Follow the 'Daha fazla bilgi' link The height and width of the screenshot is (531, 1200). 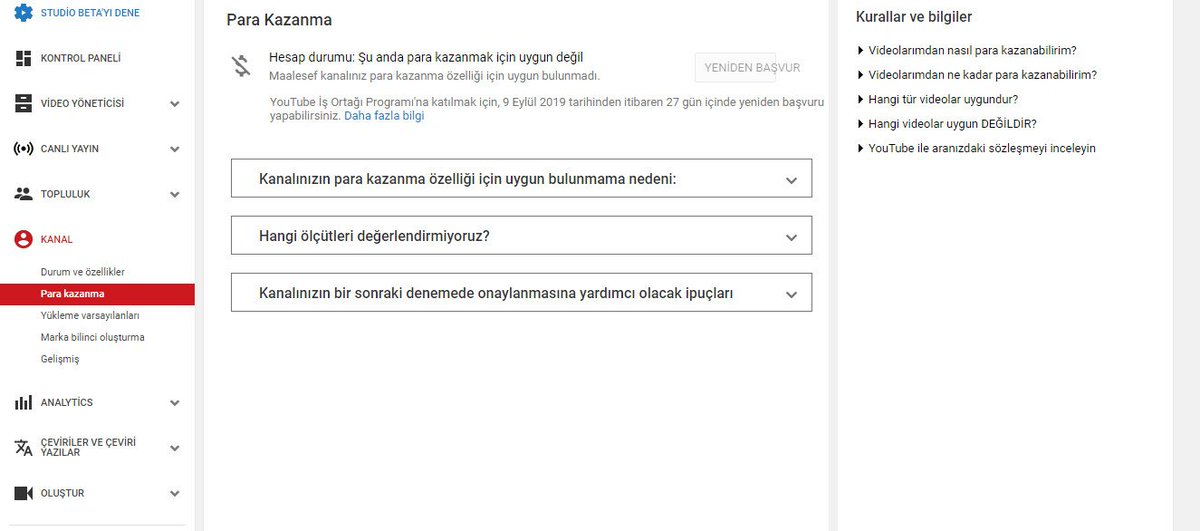click(x=384, y=116)
